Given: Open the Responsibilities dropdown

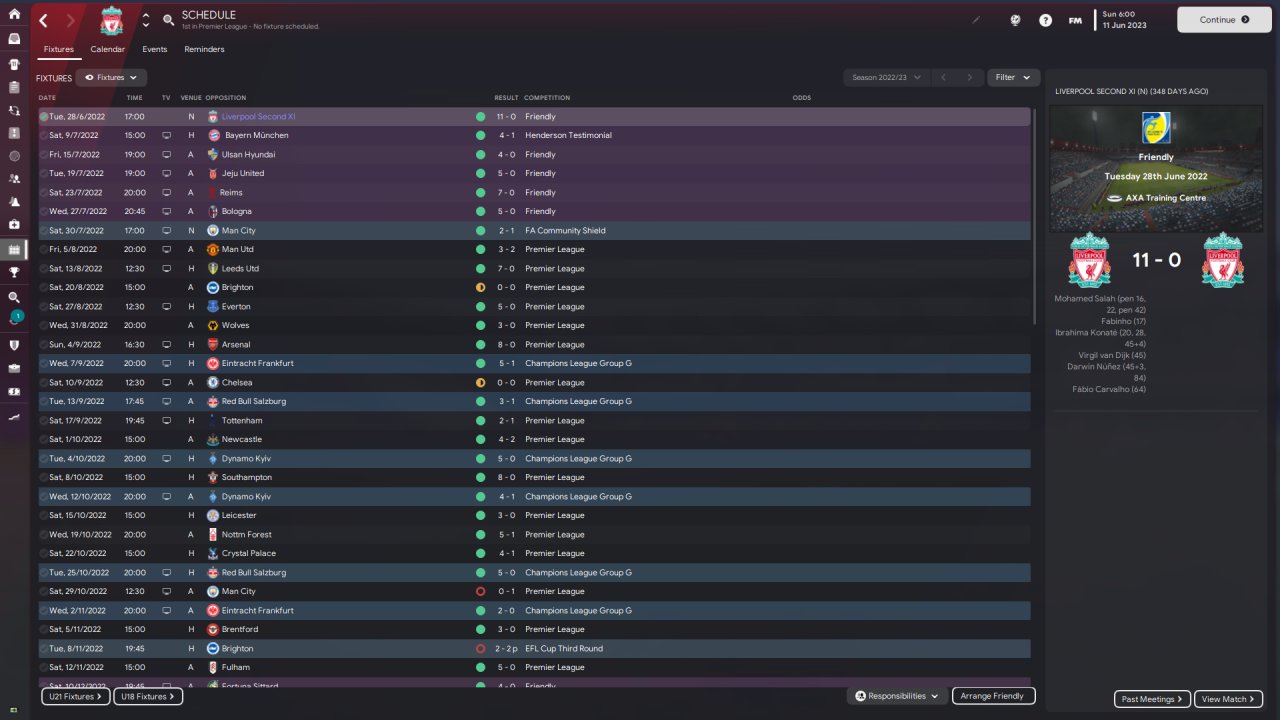Looking at the screenshot, I should 897,696.
